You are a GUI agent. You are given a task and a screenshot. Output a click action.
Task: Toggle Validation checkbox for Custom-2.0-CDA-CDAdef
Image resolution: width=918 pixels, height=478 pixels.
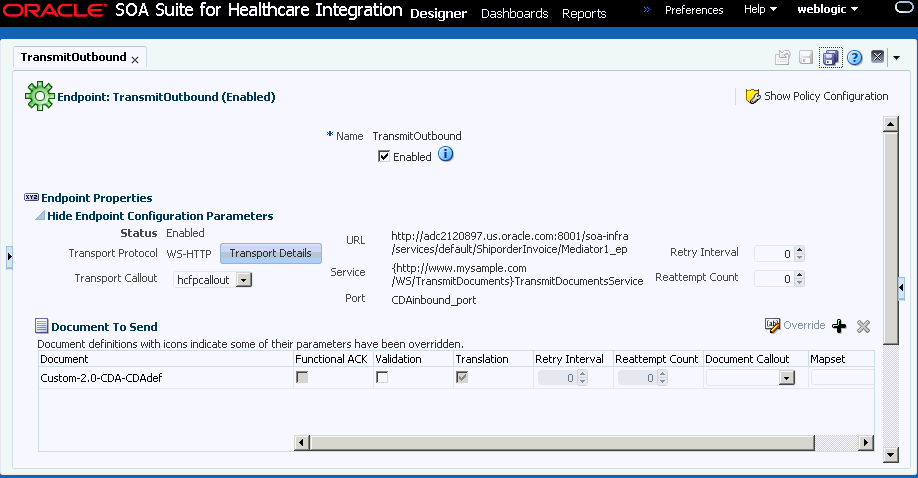click(382, 377)
